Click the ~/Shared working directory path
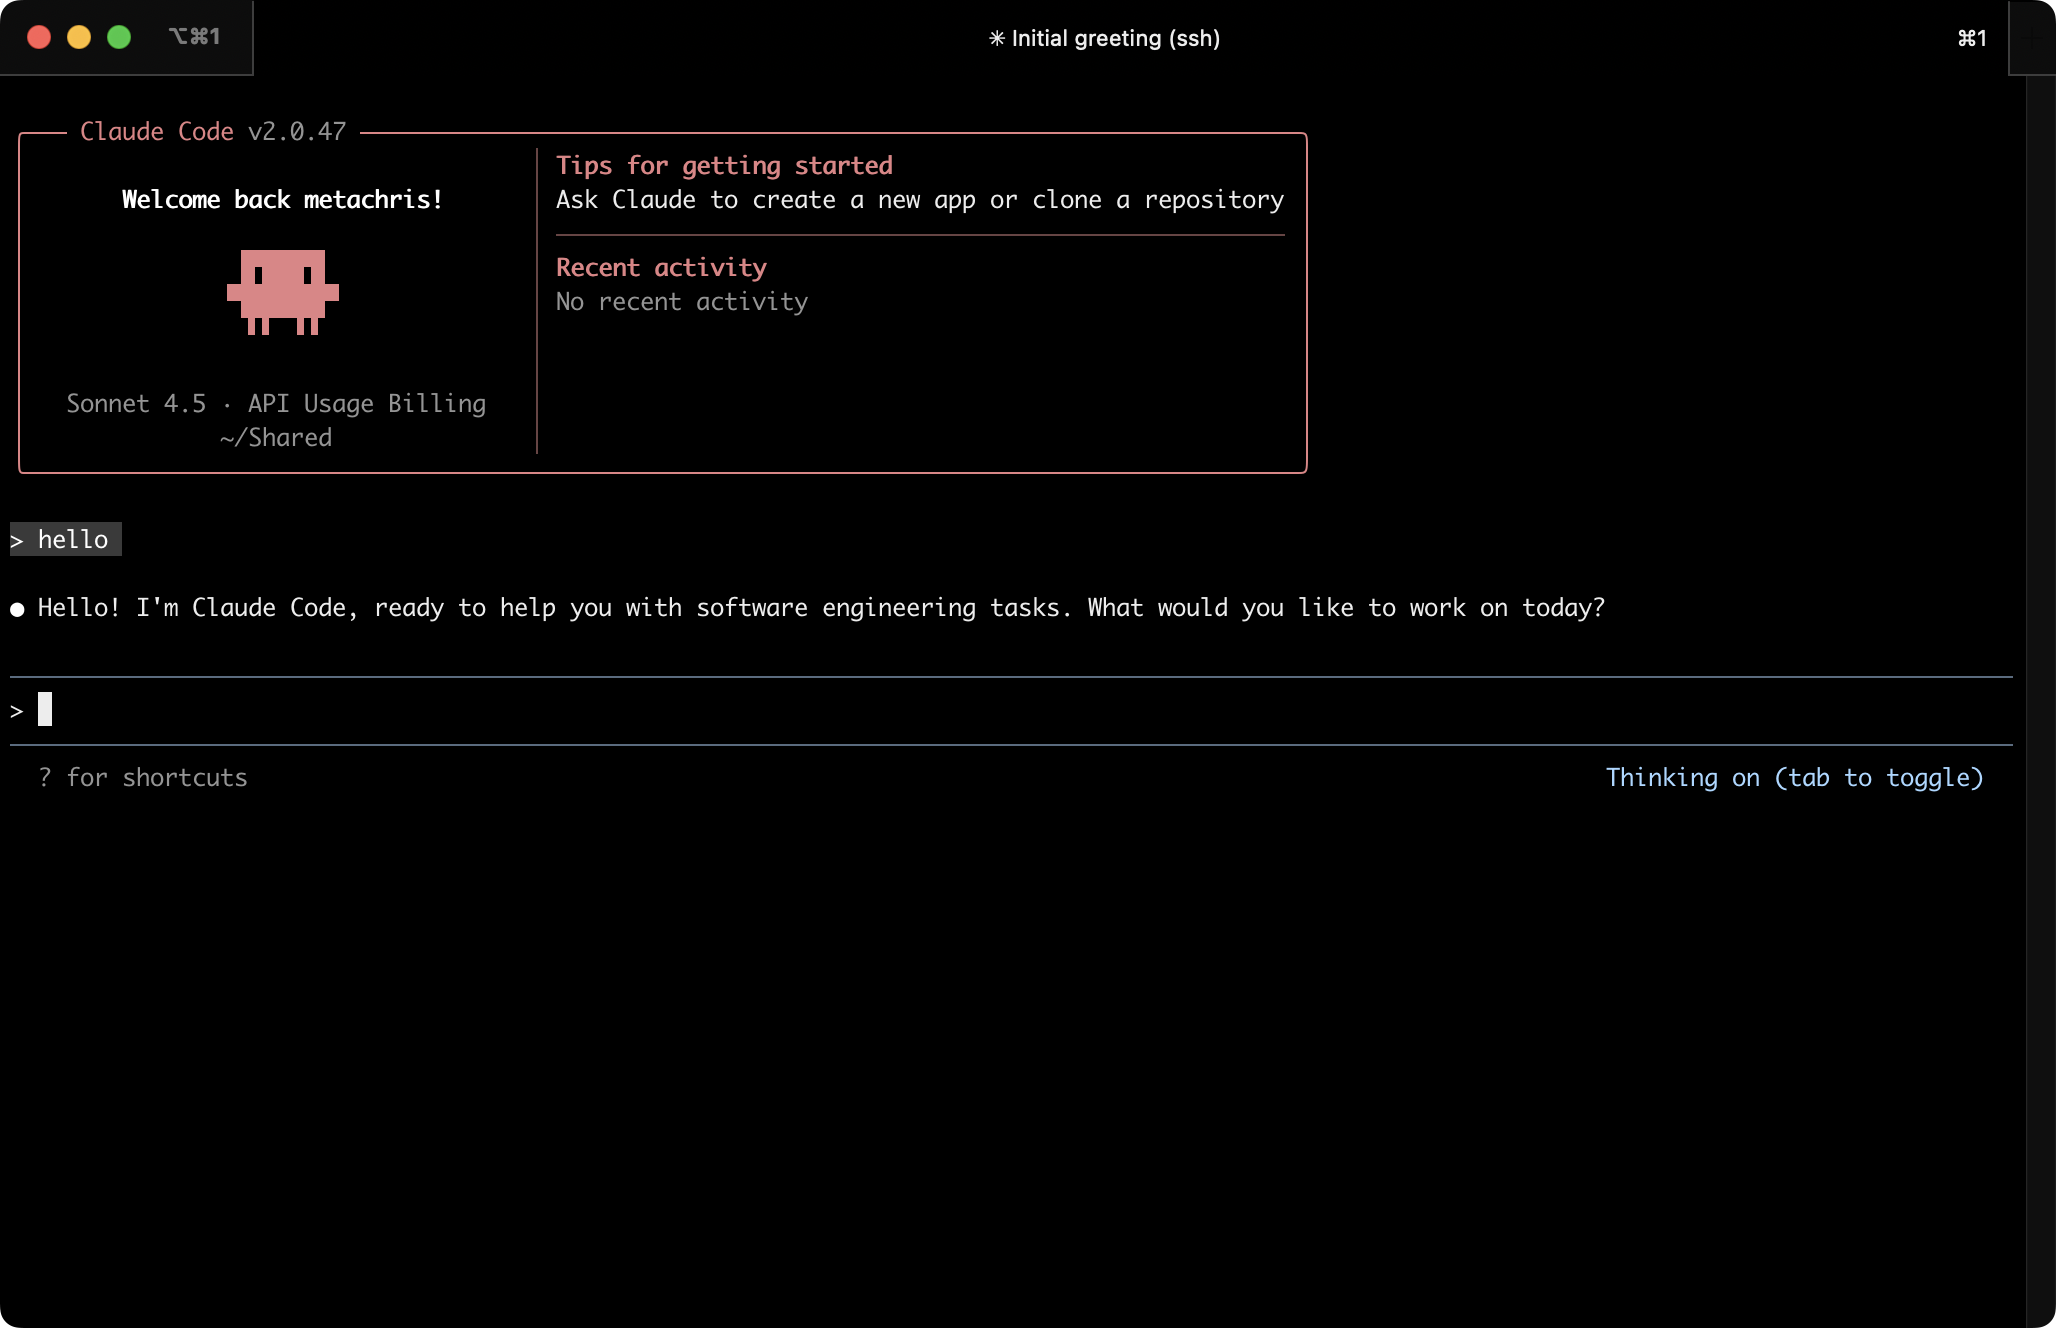This screenshot has width=2056, height=1328. [x=276, y=437]
